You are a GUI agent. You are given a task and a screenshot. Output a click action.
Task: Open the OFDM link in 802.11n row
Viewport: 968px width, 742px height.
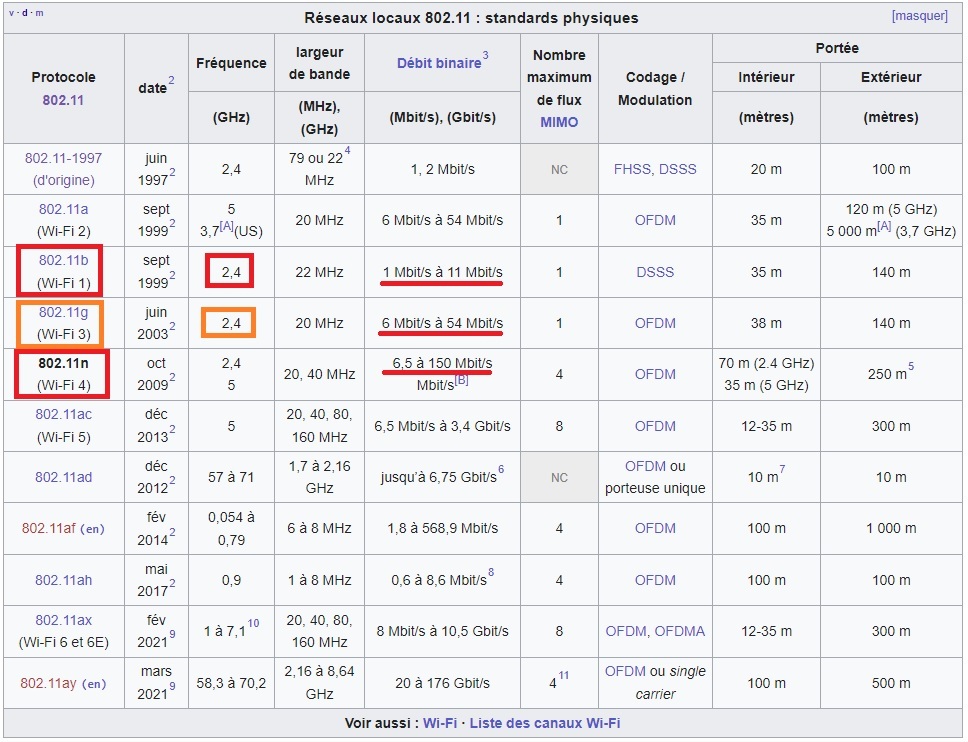pyautogui.click(x=655, y=375)
